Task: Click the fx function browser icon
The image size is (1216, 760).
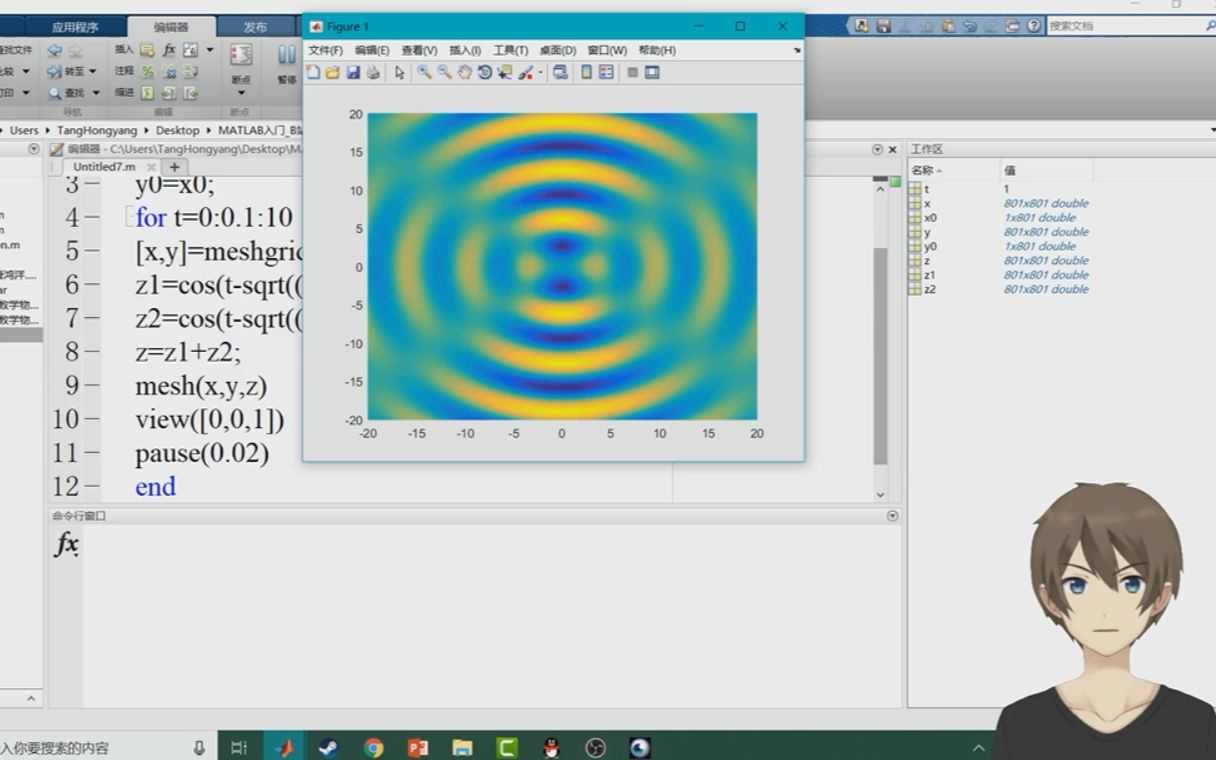Action: coord(66,544)
